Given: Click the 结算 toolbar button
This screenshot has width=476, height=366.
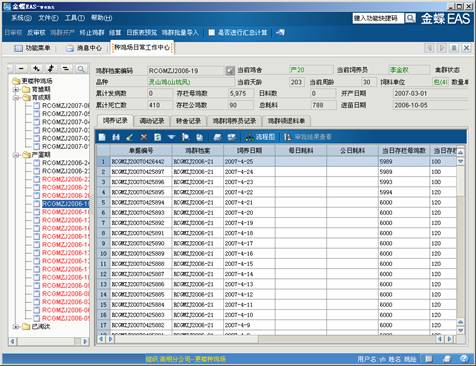Looking at the screenshot, I should coord(115,33).
